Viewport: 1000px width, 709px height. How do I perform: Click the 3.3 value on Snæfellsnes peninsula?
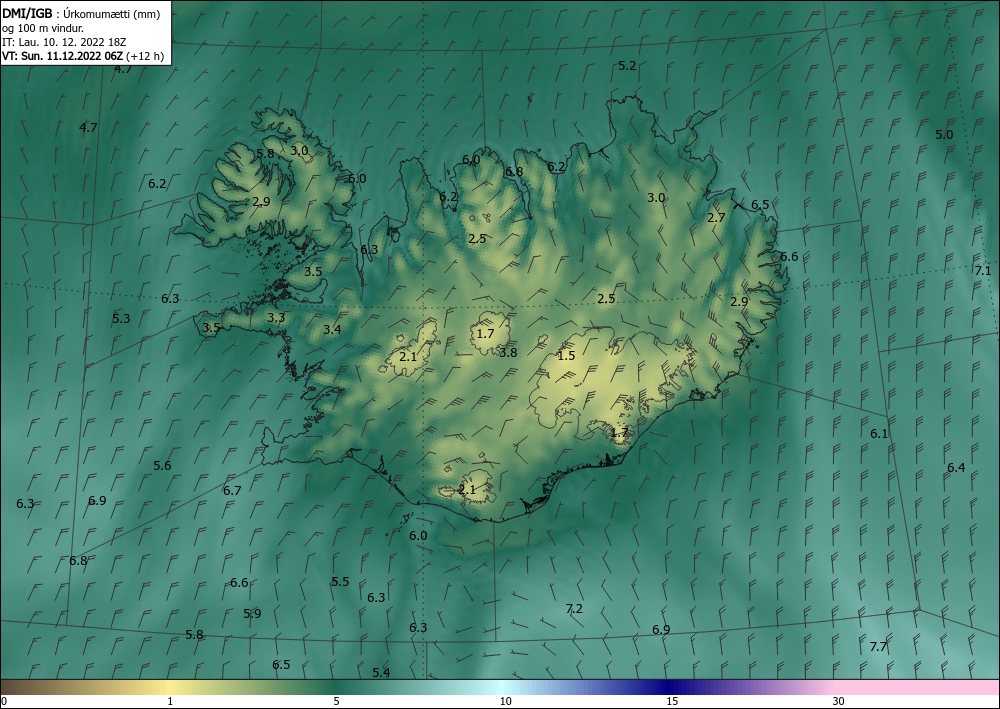coord(276,317)
